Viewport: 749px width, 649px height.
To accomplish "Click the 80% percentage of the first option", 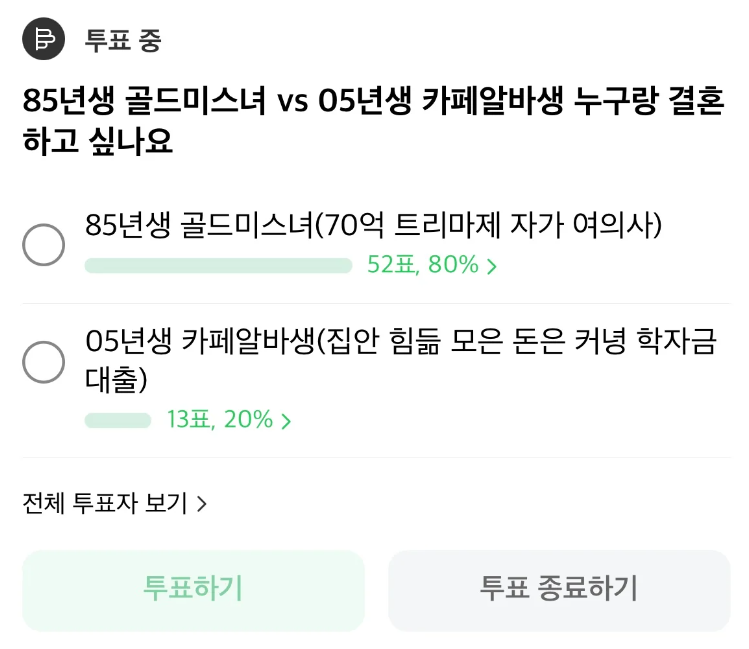I will (x=454, y=266).
